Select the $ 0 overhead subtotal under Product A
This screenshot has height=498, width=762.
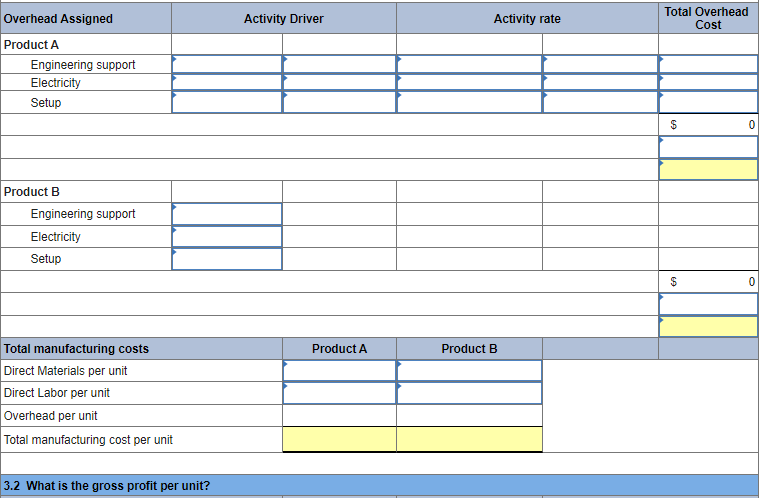tap(709, 125)
